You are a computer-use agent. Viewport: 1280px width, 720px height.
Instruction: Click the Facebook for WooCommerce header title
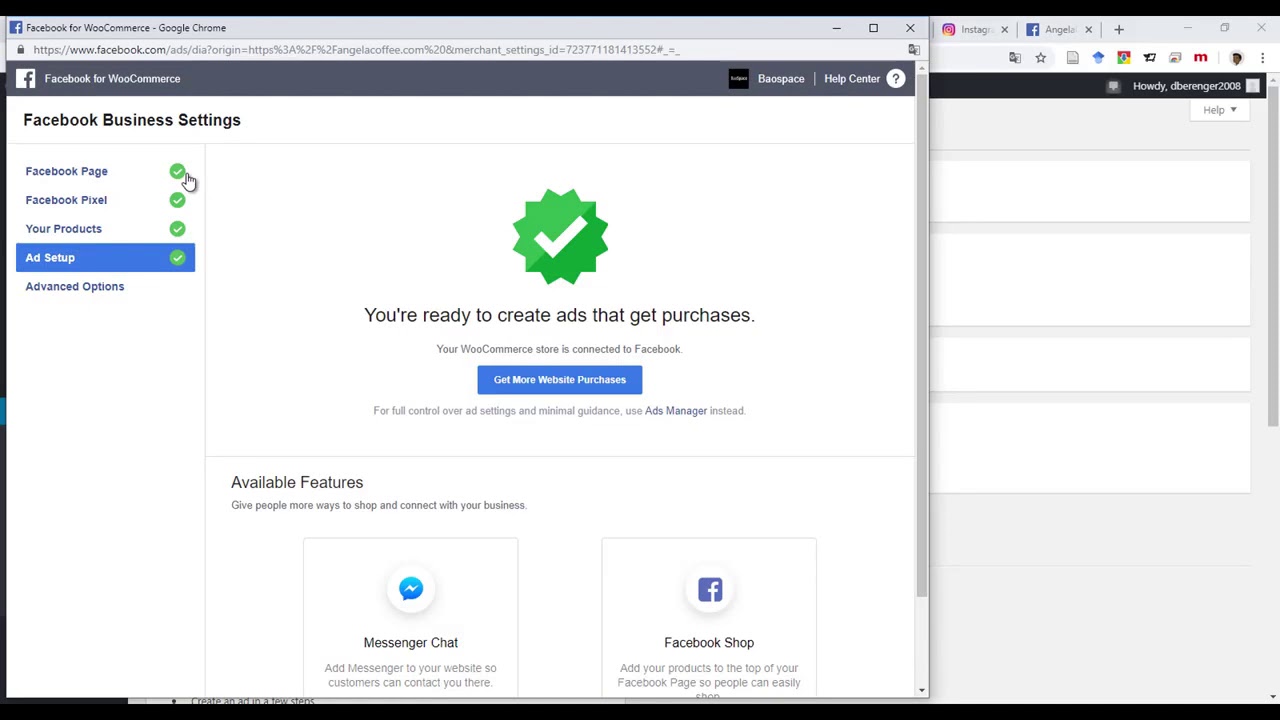[x=112, y=79]
